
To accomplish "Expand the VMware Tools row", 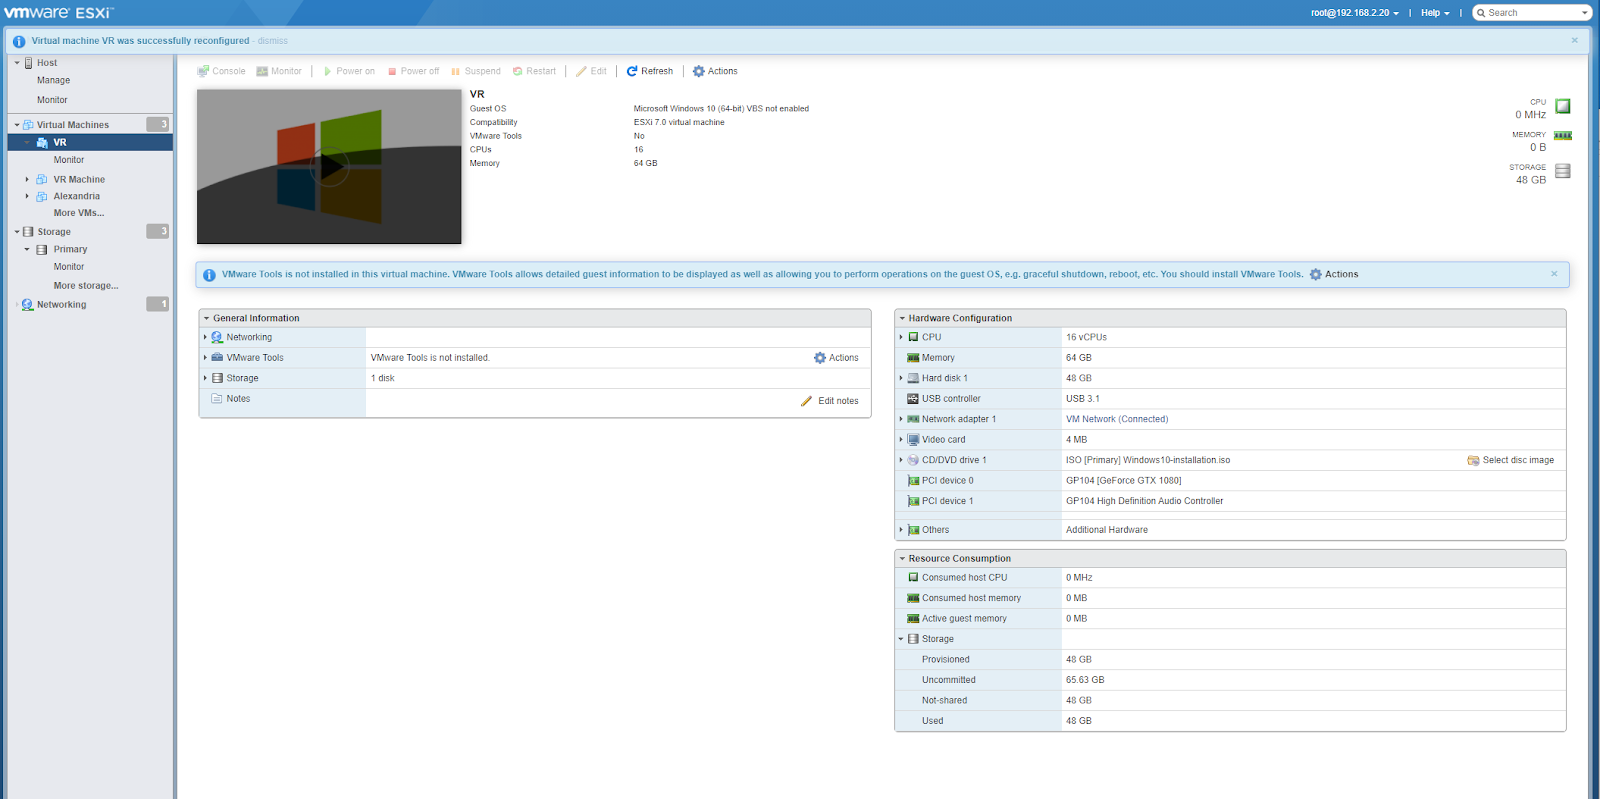I will click(205, 358).
